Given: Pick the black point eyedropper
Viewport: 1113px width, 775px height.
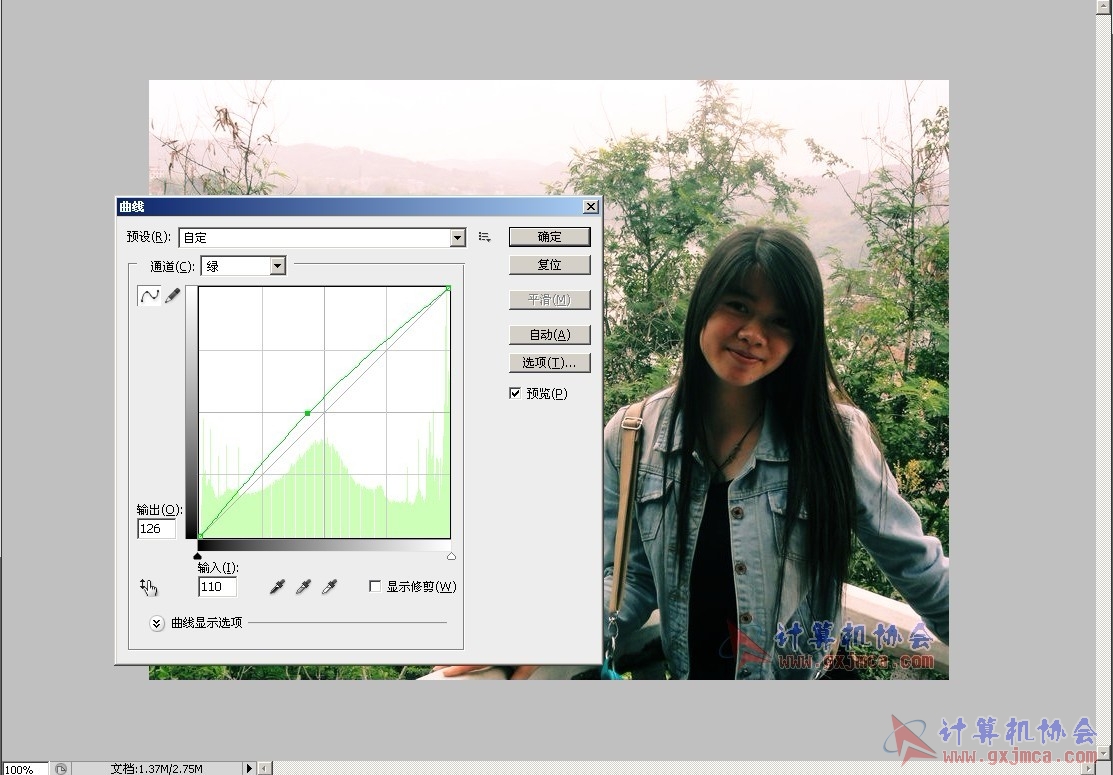Looking at the screenshot, I should tap(278, 586).
